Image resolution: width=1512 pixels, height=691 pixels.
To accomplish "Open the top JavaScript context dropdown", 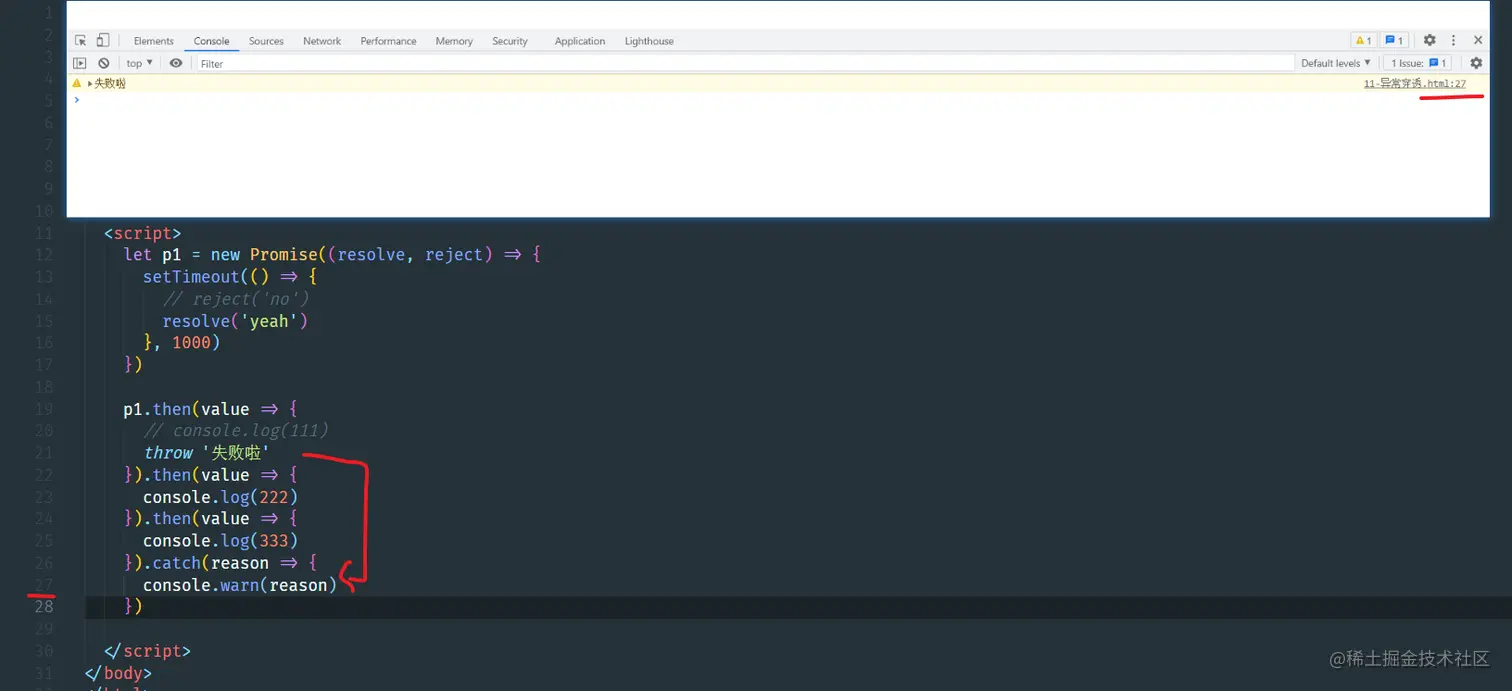I will 140,63.
